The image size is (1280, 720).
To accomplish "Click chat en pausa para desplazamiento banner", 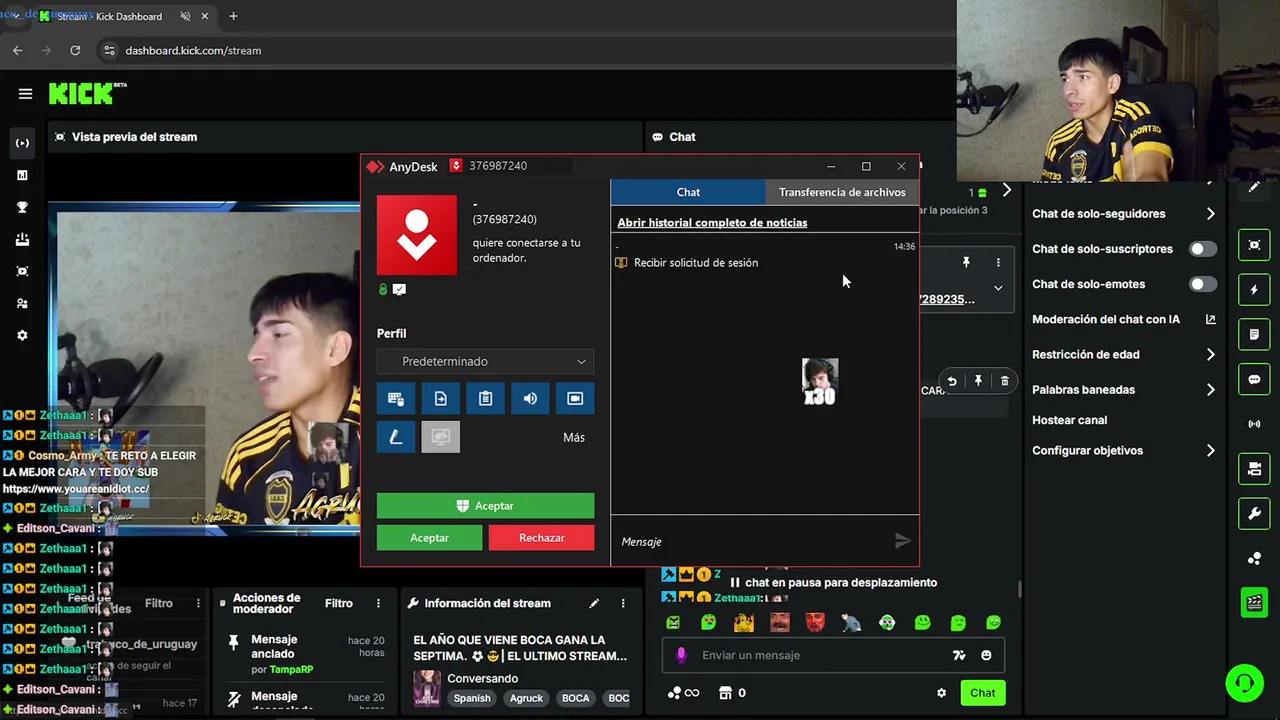I will coord(834,582).
